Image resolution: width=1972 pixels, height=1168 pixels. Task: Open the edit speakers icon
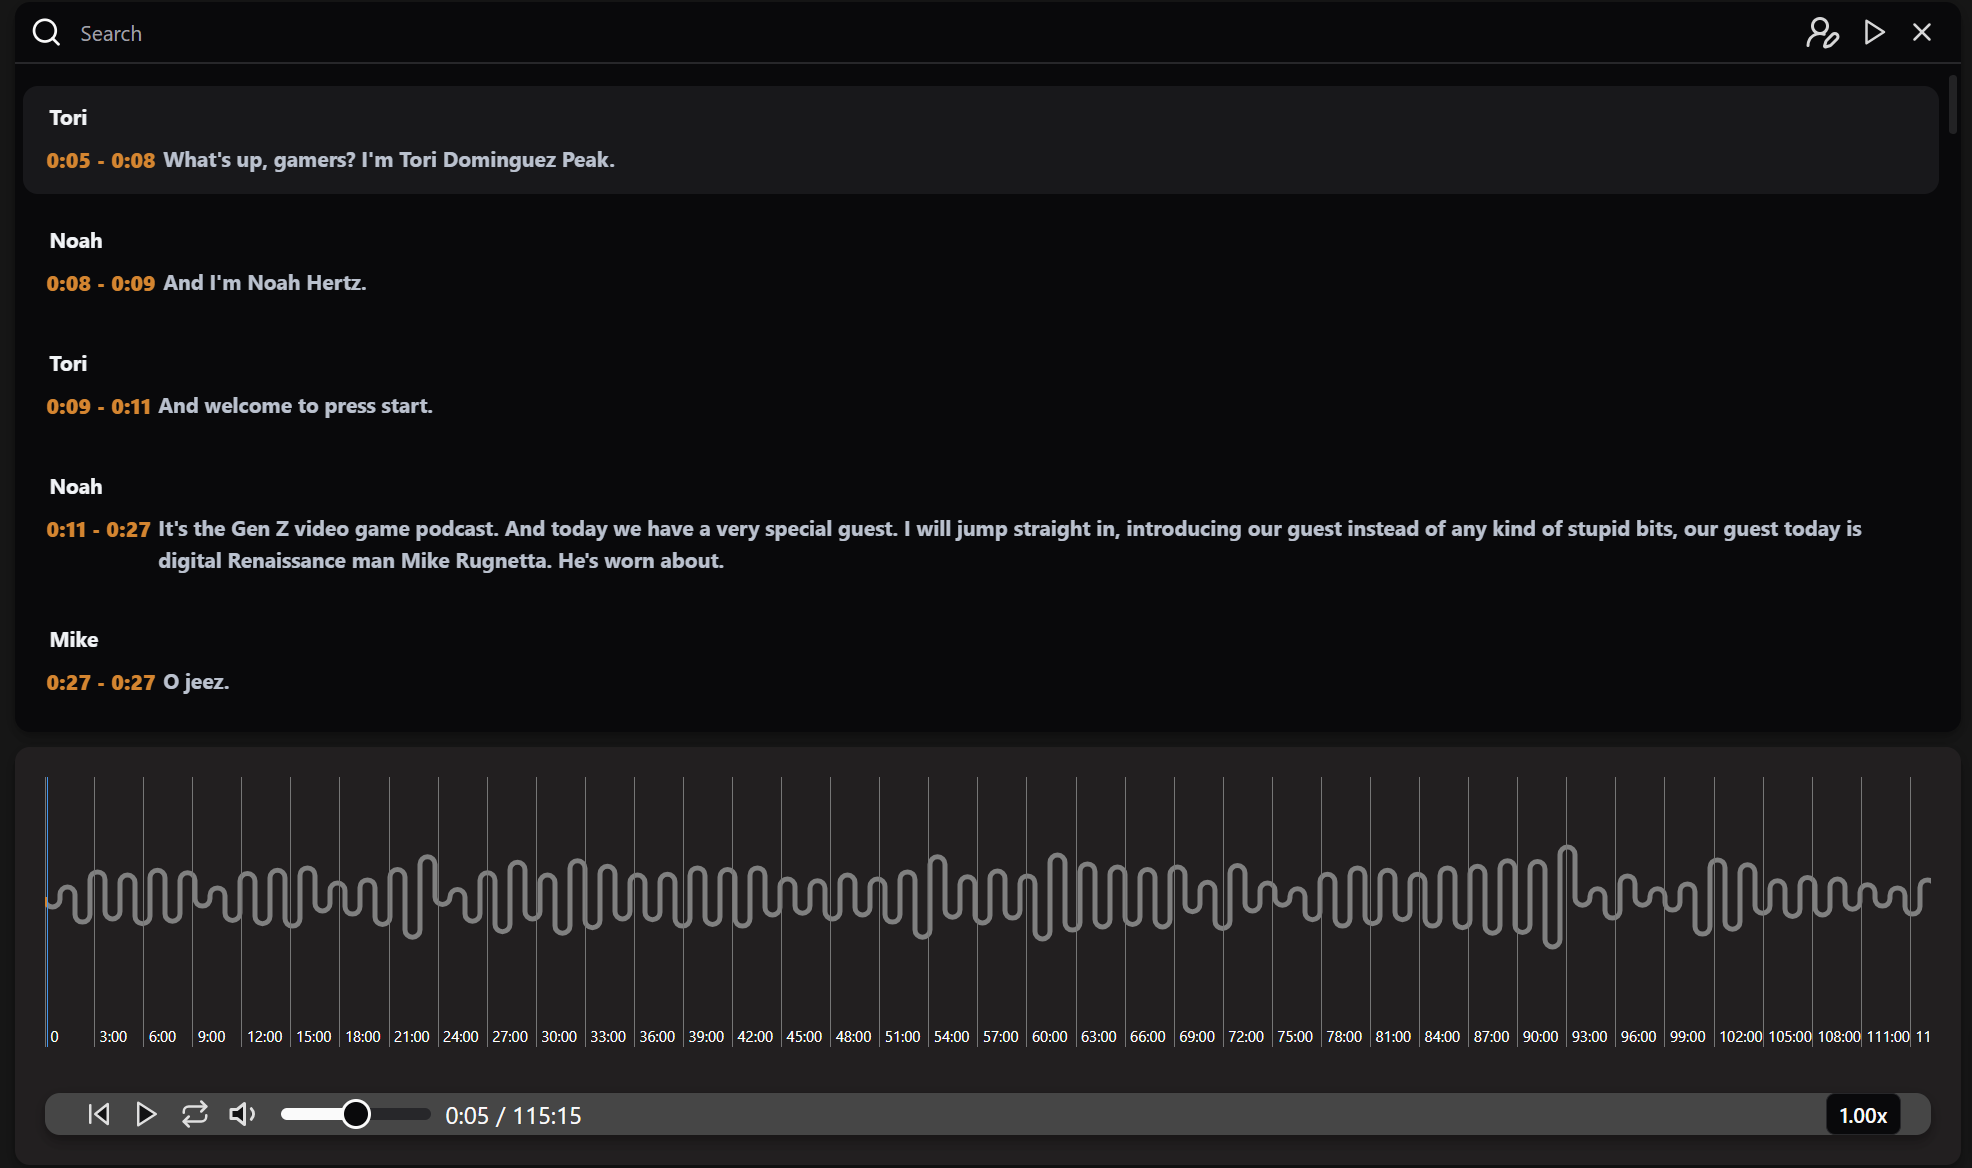(x=1823, y=33)
